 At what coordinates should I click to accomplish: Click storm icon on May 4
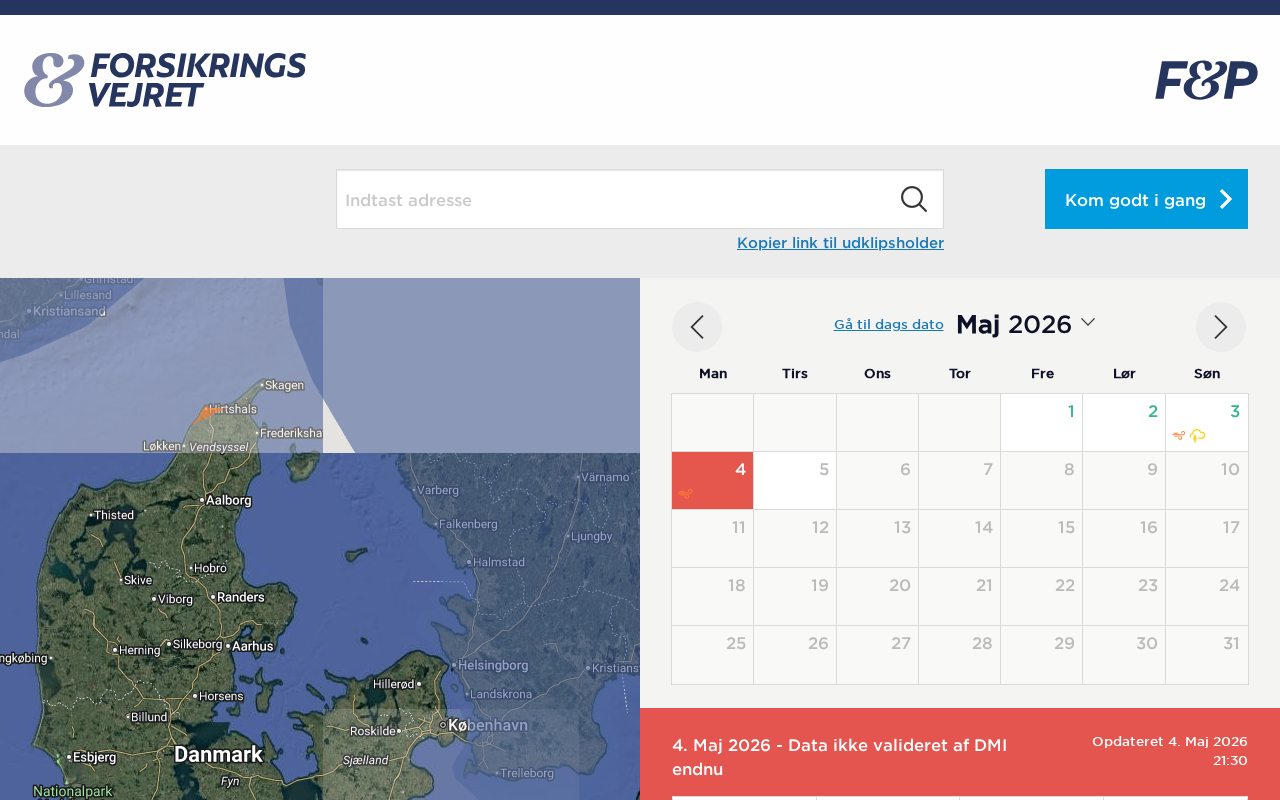[685, 493]
